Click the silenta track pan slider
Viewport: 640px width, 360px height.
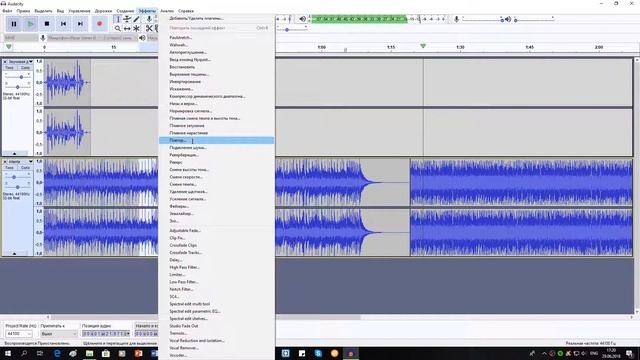coord(18,187)
